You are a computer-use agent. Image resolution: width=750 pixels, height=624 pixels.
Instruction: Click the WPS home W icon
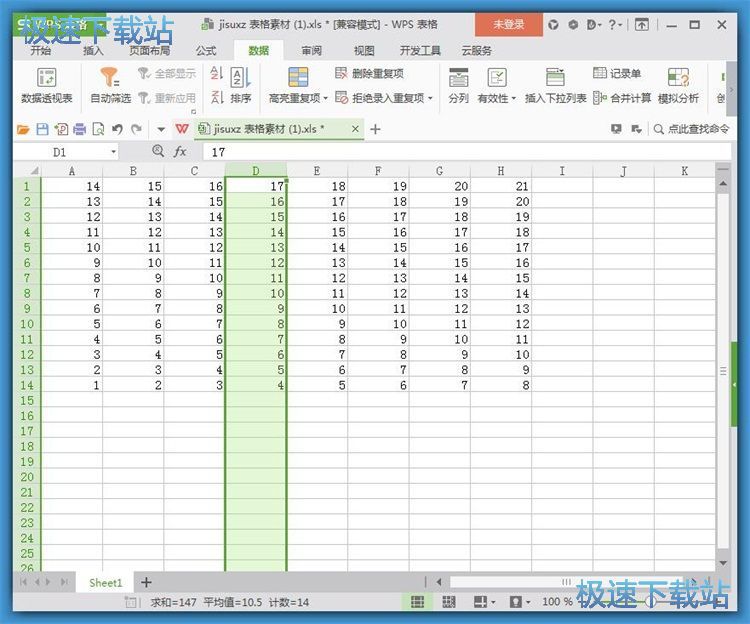182,129
